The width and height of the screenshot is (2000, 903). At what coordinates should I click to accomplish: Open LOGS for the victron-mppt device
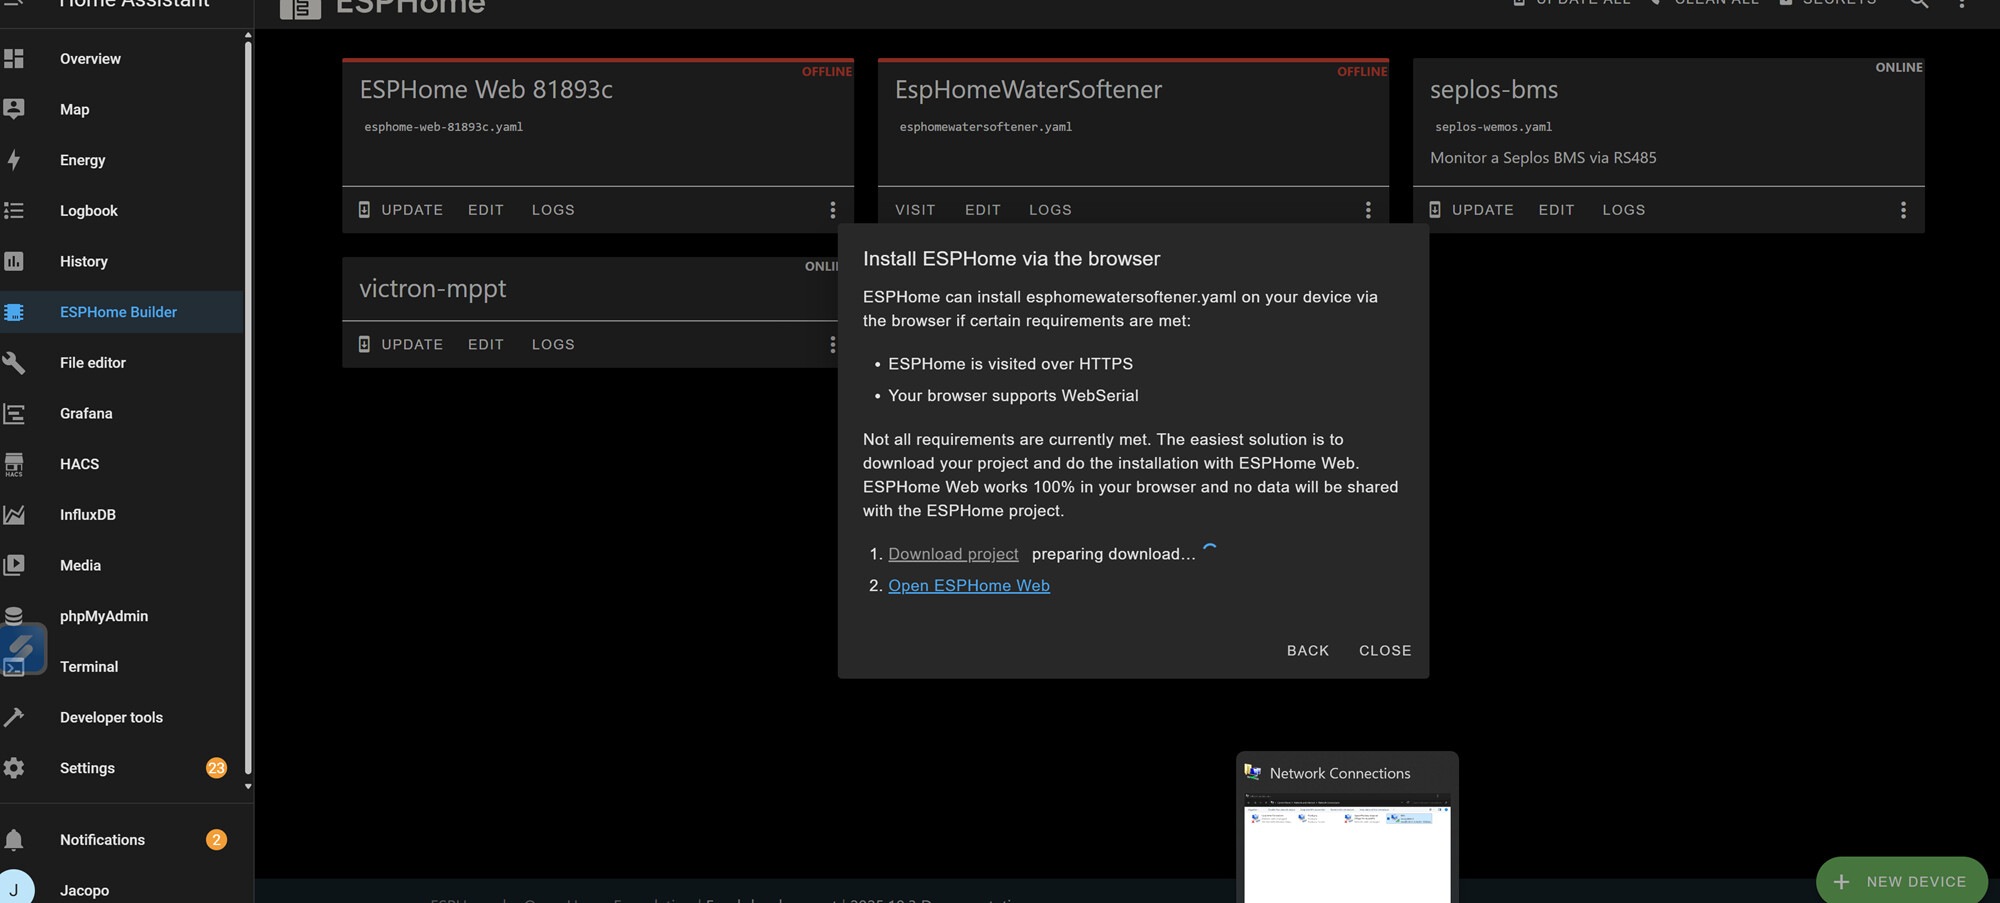pos(553,344)
